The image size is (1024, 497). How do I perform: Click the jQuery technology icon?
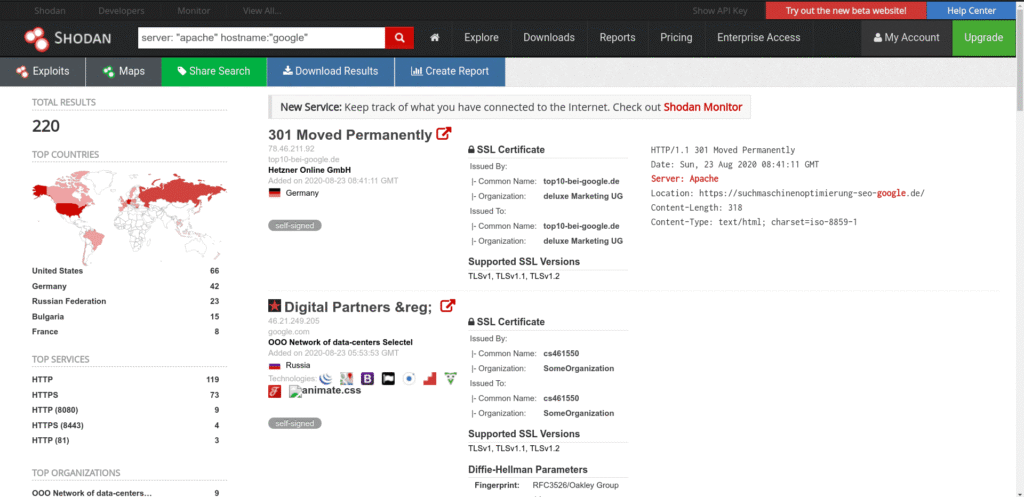(327, 378)
